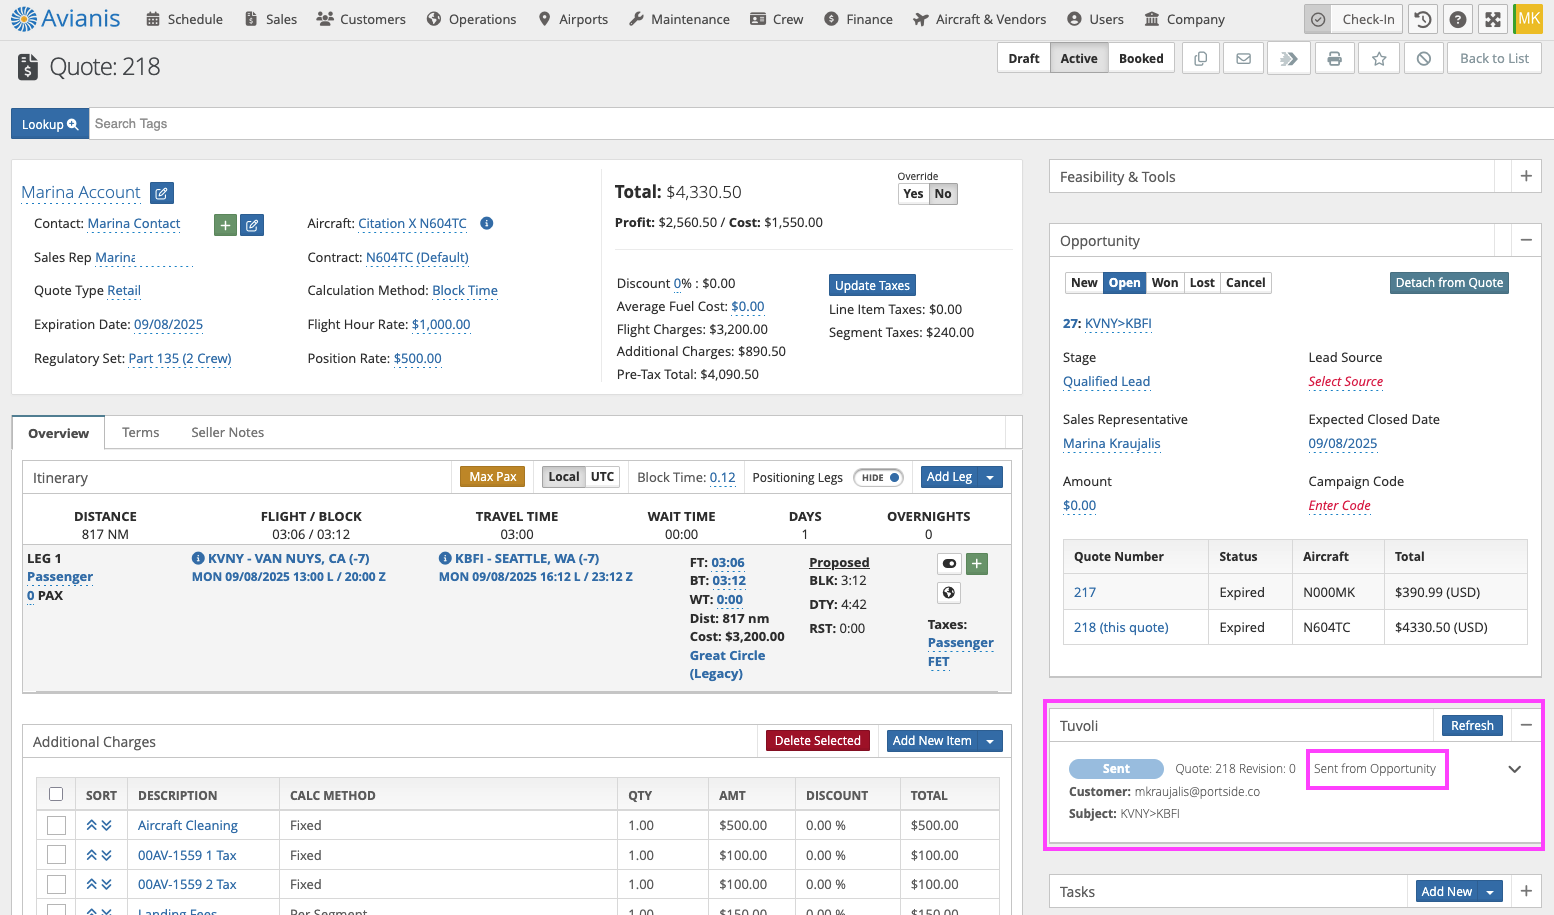
Task: Collapse the Opportunity panel
Action: pyautogui.click(x=1526, y=240)
